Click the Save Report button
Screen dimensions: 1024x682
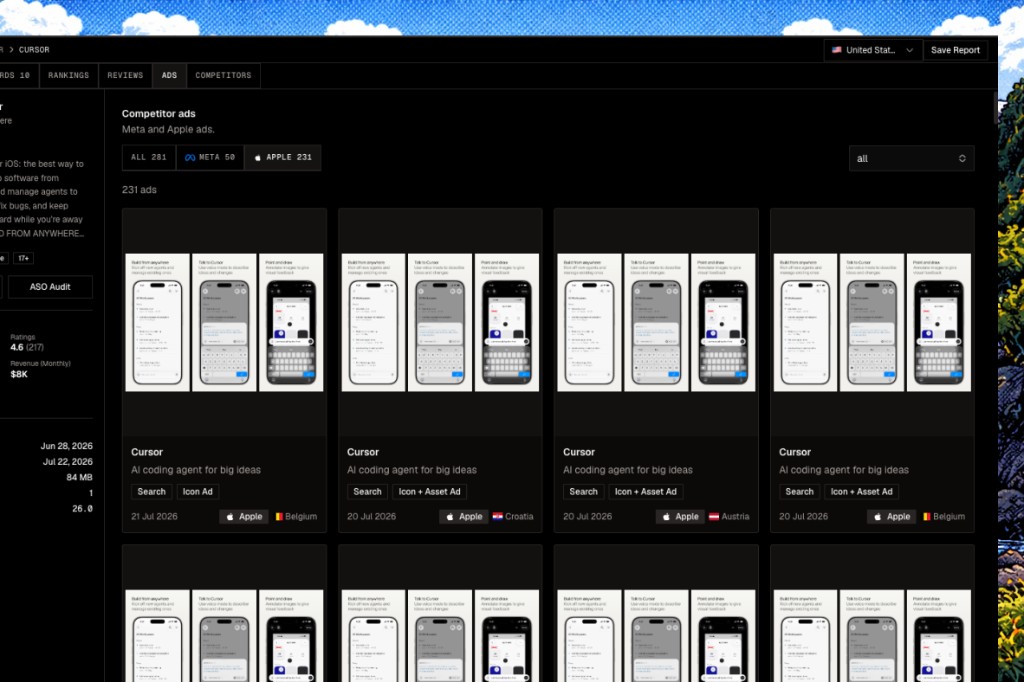tap(955, 50)
